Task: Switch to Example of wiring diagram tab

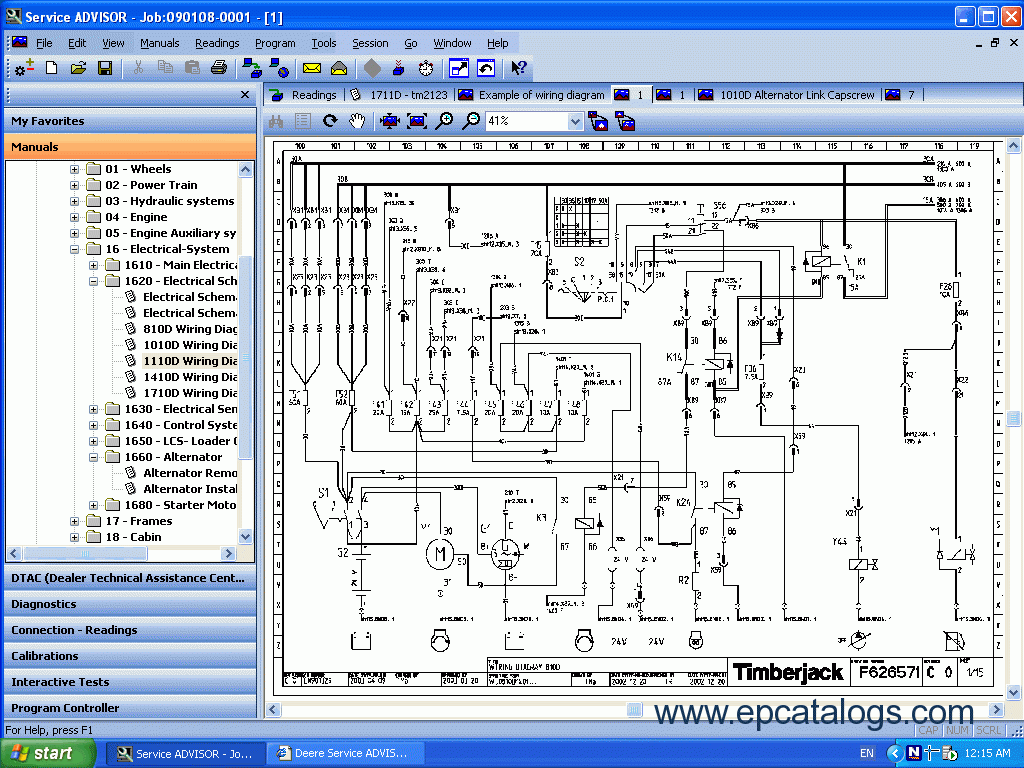Action: tap(532, 95)
